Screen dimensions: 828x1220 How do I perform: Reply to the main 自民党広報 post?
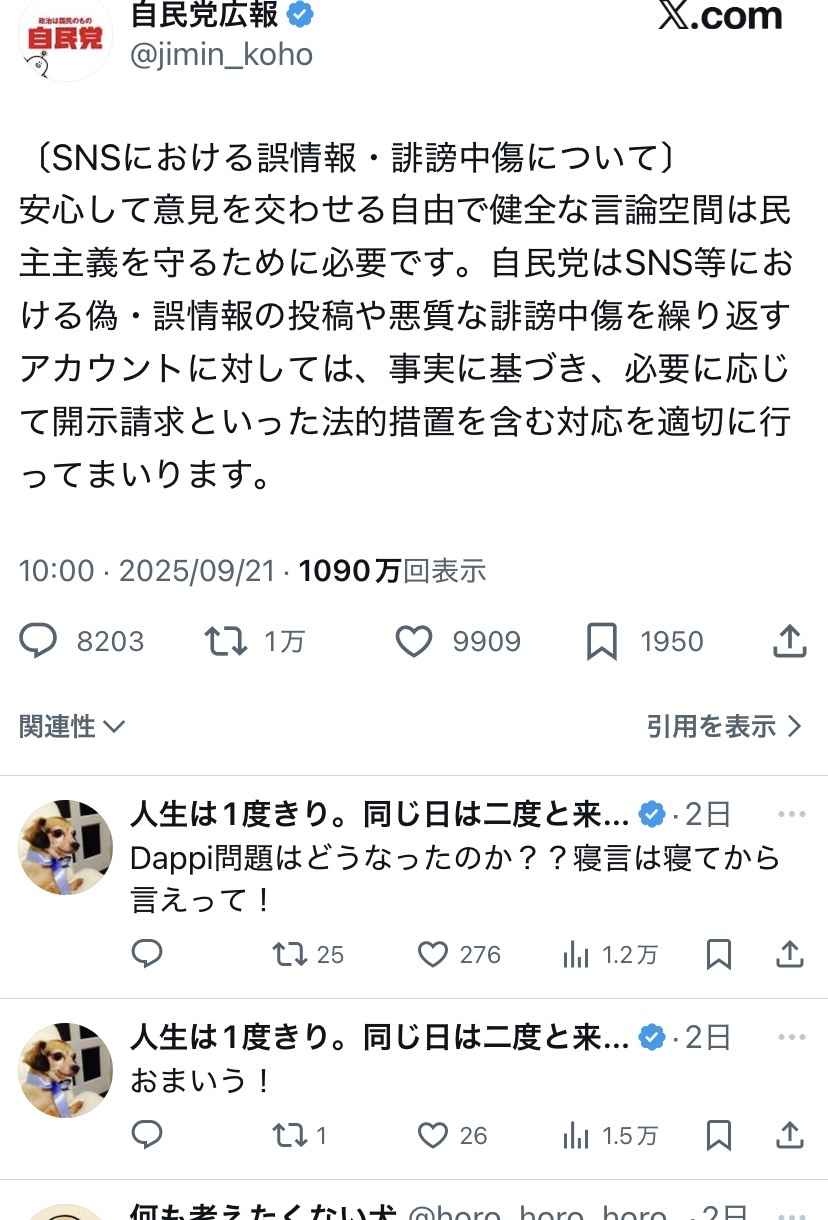38,641
